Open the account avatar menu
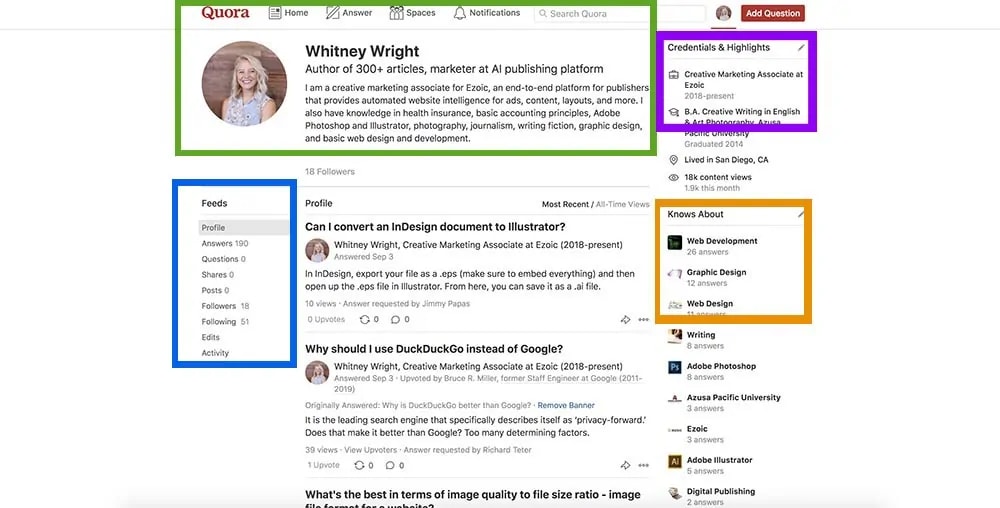This screenshot has width=1000, height=508. [723, 13]
